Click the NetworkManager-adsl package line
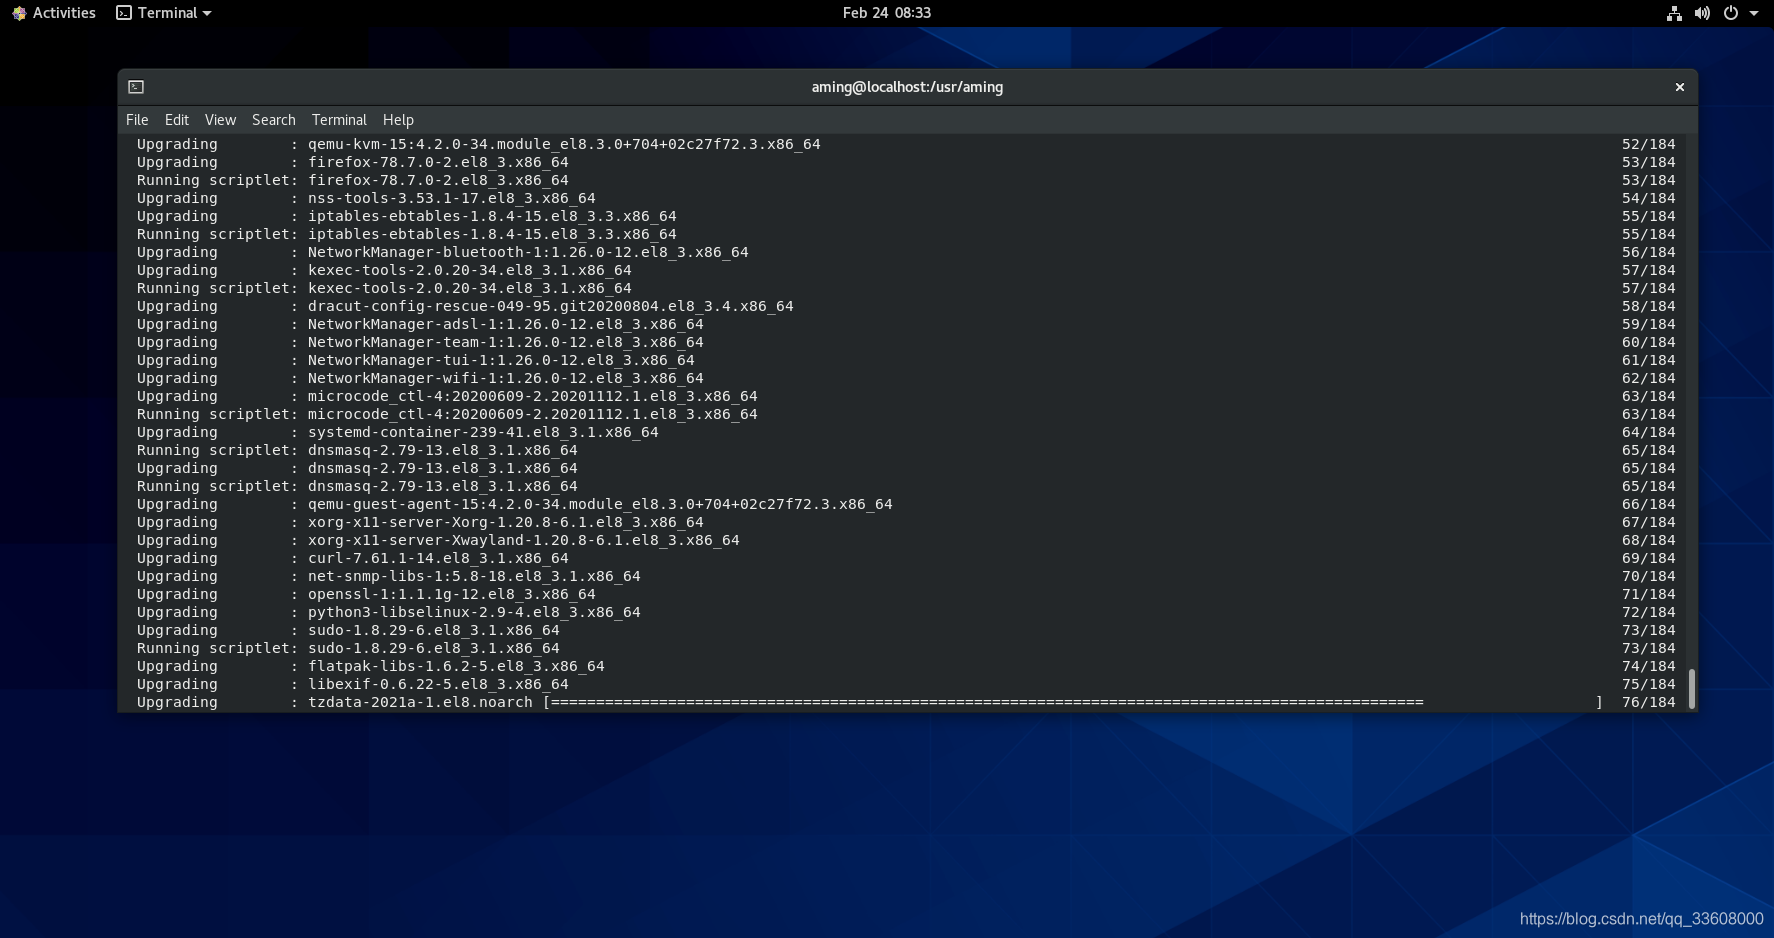This screenshot has width=1774, height=938. click(x=906, y=325)
